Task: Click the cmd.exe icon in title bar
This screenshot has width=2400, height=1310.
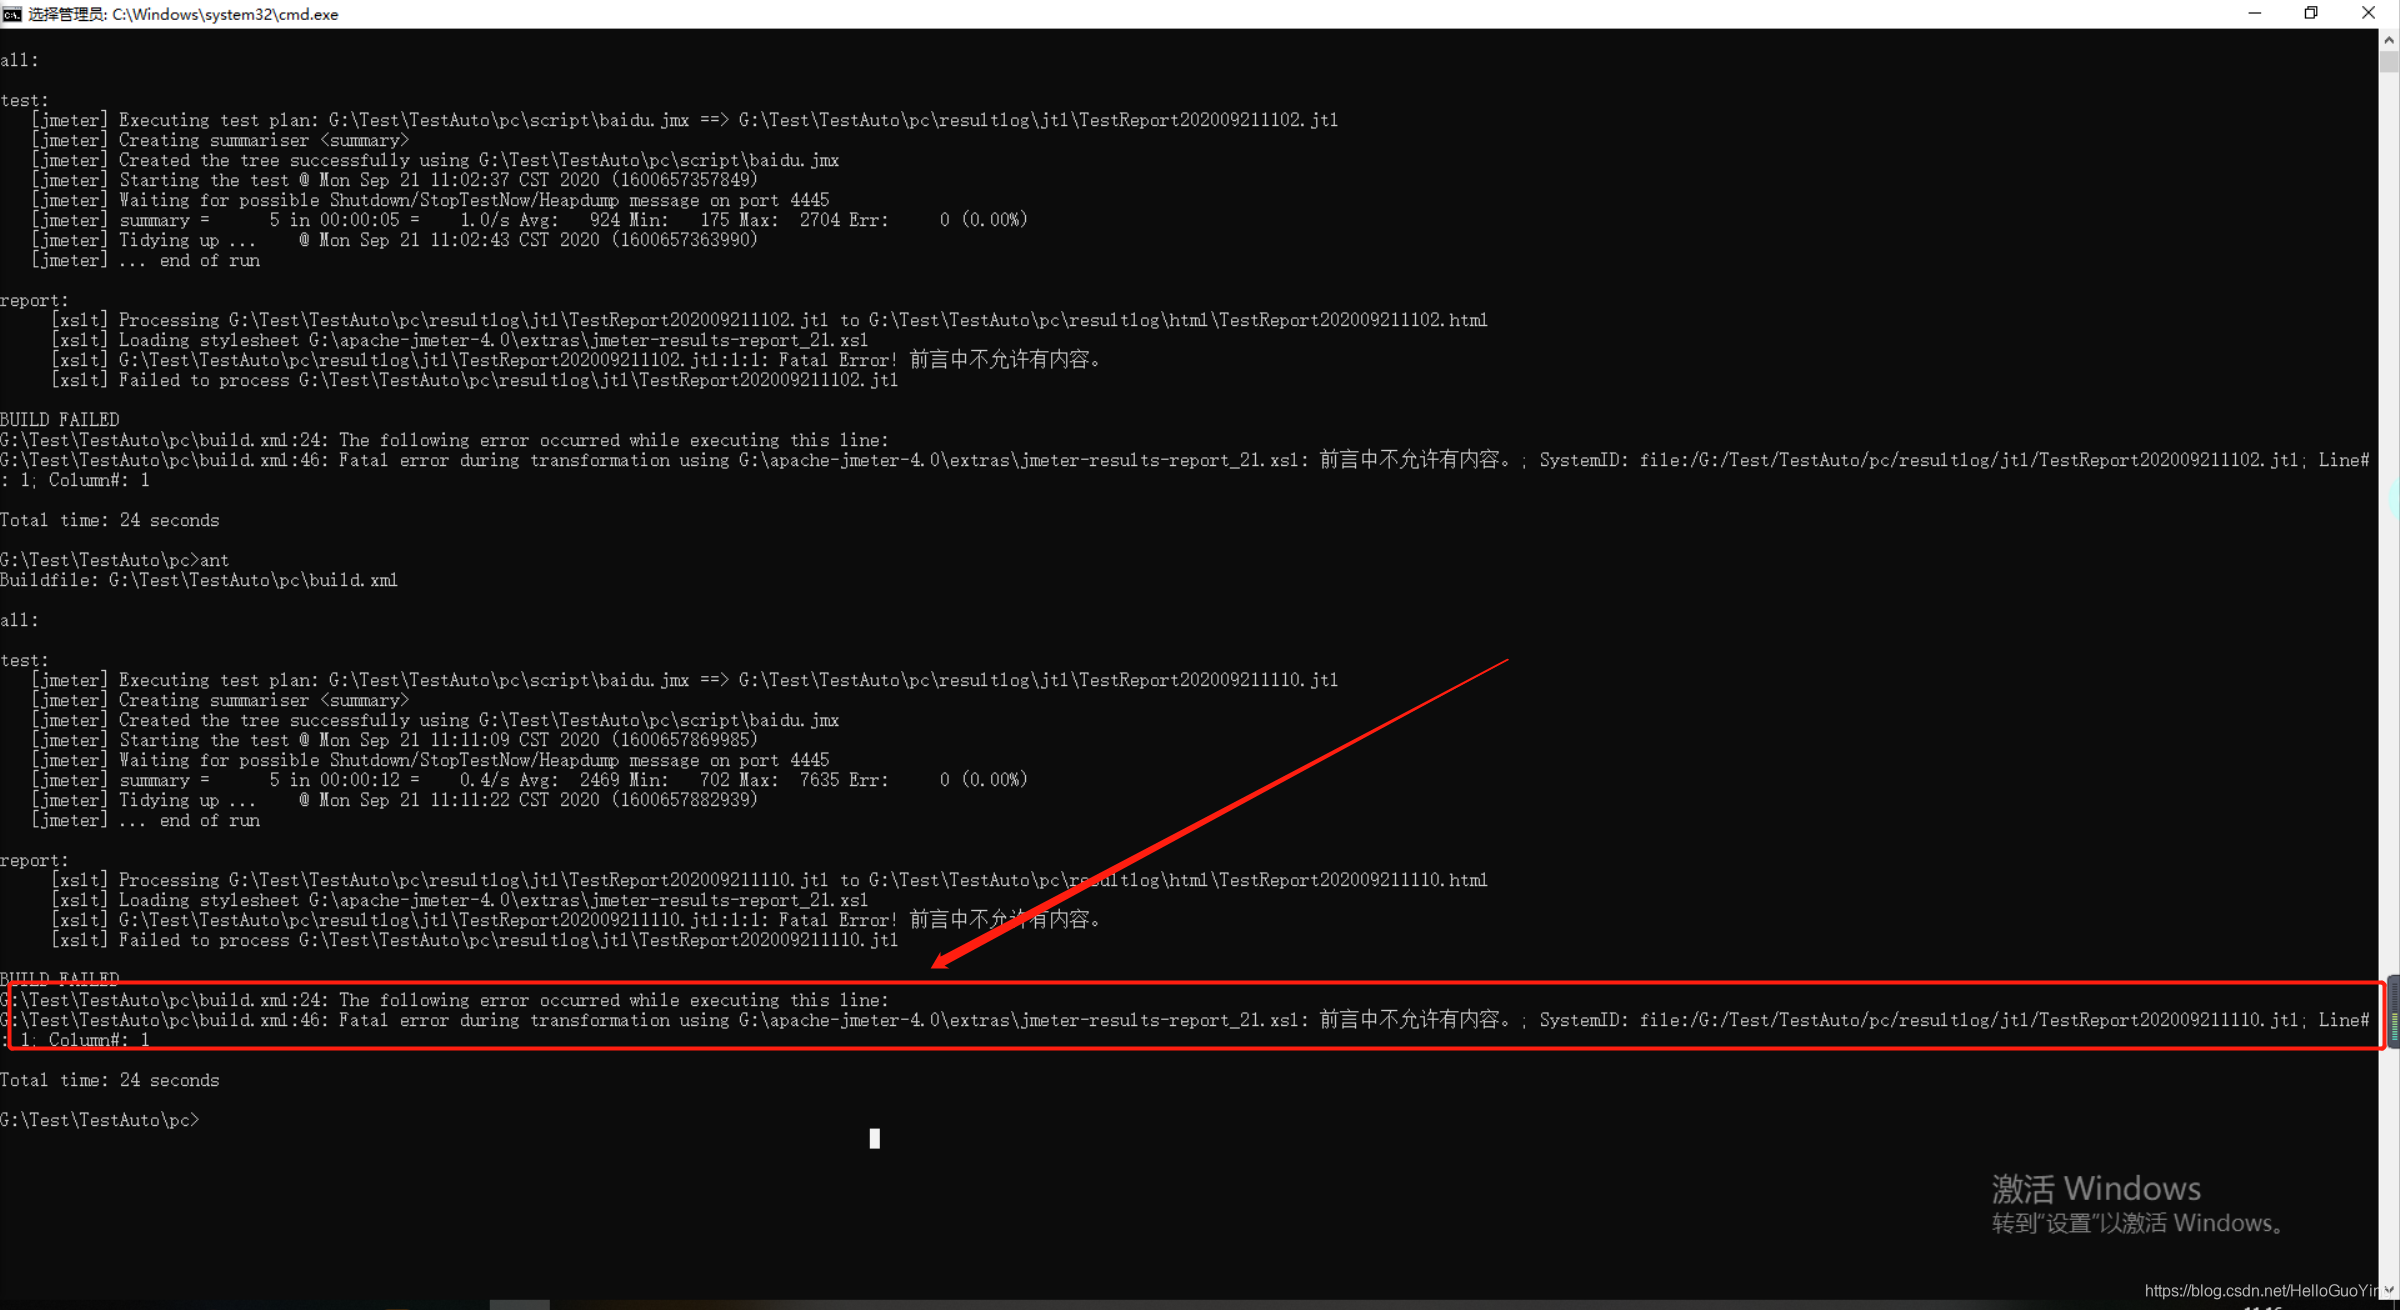Action: 12,14
